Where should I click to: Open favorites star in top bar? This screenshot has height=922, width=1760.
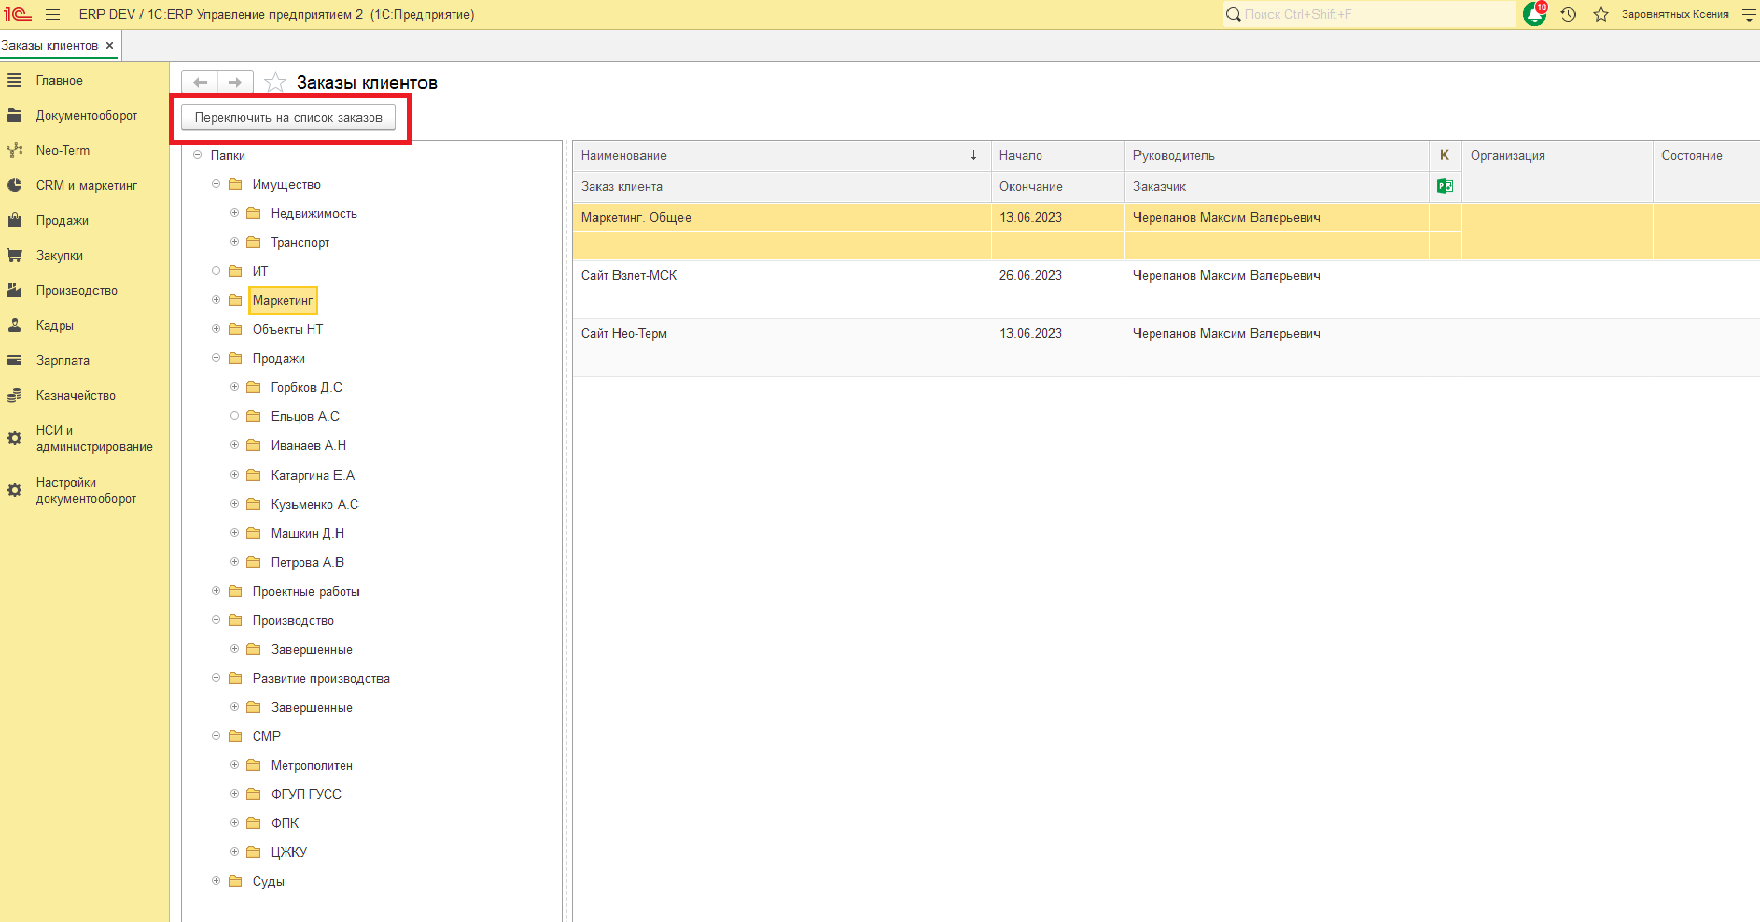[1601, 14]
